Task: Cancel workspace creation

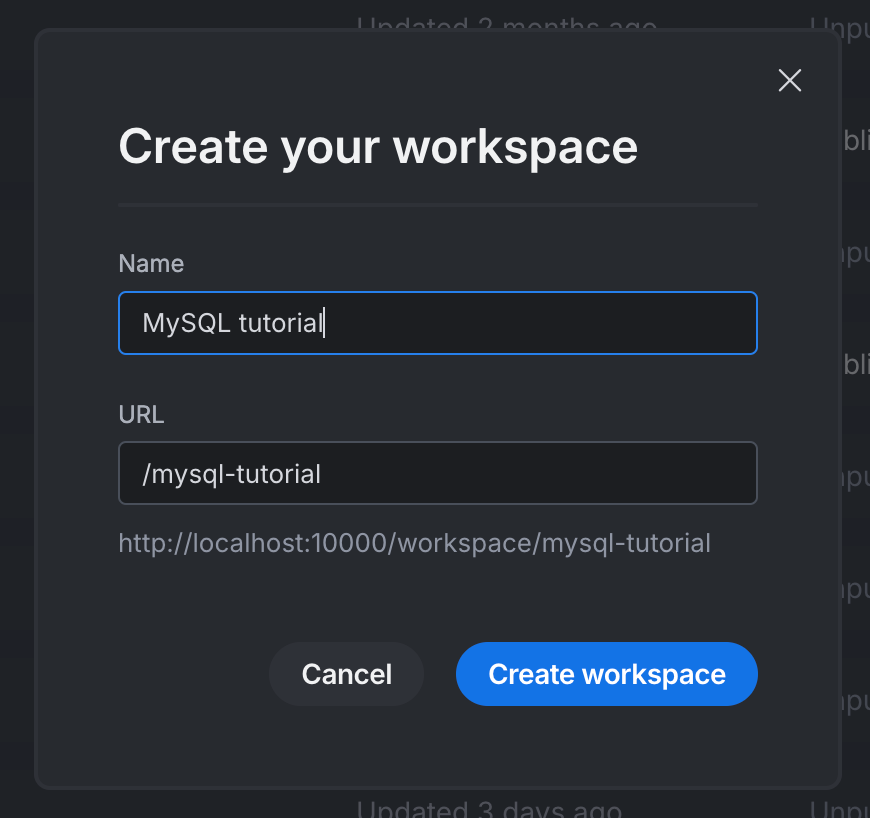Action: pos(347,674)
